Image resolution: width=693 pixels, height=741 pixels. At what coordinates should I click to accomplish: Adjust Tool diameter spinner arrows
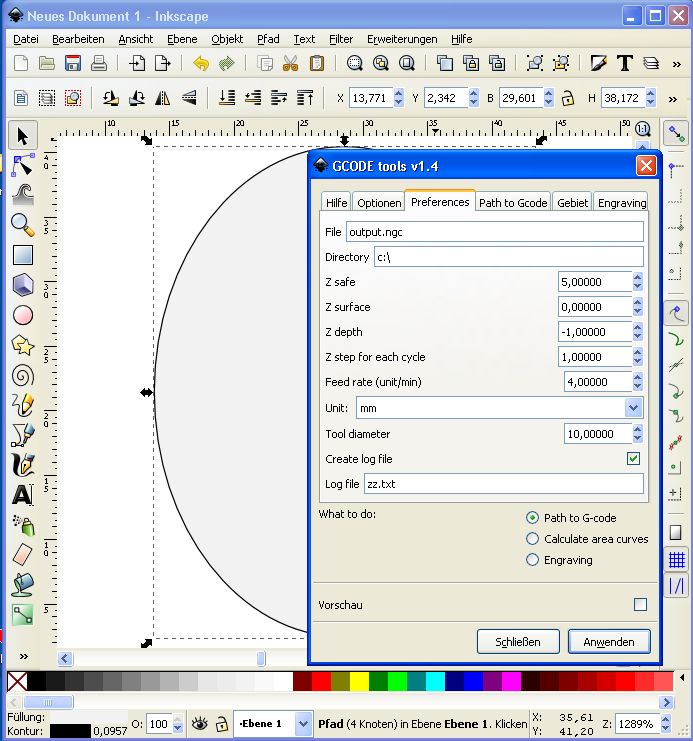(637, 434)
